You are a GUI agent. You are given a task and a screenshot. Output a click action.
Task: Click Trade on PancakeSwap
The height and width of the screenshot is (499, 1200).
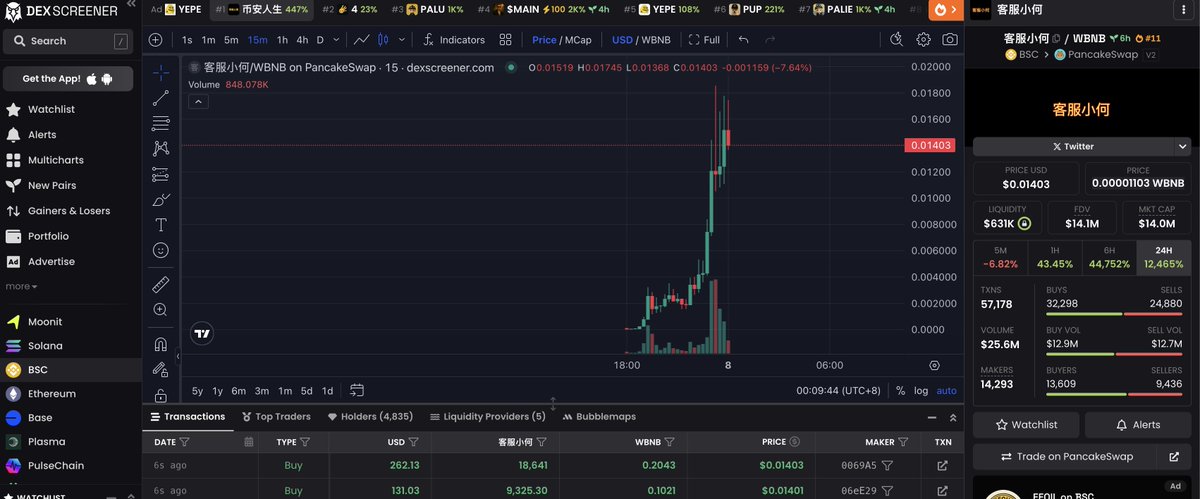pyautogui.click(x=1066, y=457)
